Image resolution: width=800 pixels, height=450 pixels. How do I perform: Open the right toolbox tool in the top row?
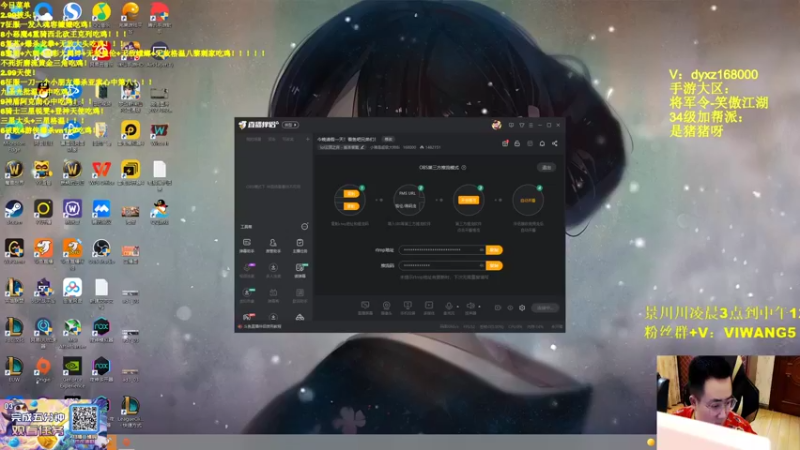pyautogui.click(x=300, y=245)
